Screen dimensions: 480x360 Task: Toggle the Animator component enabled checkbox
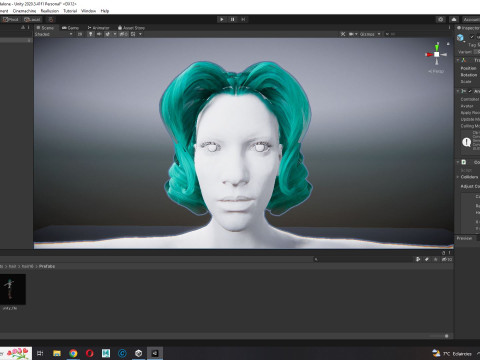pos(470,91)
